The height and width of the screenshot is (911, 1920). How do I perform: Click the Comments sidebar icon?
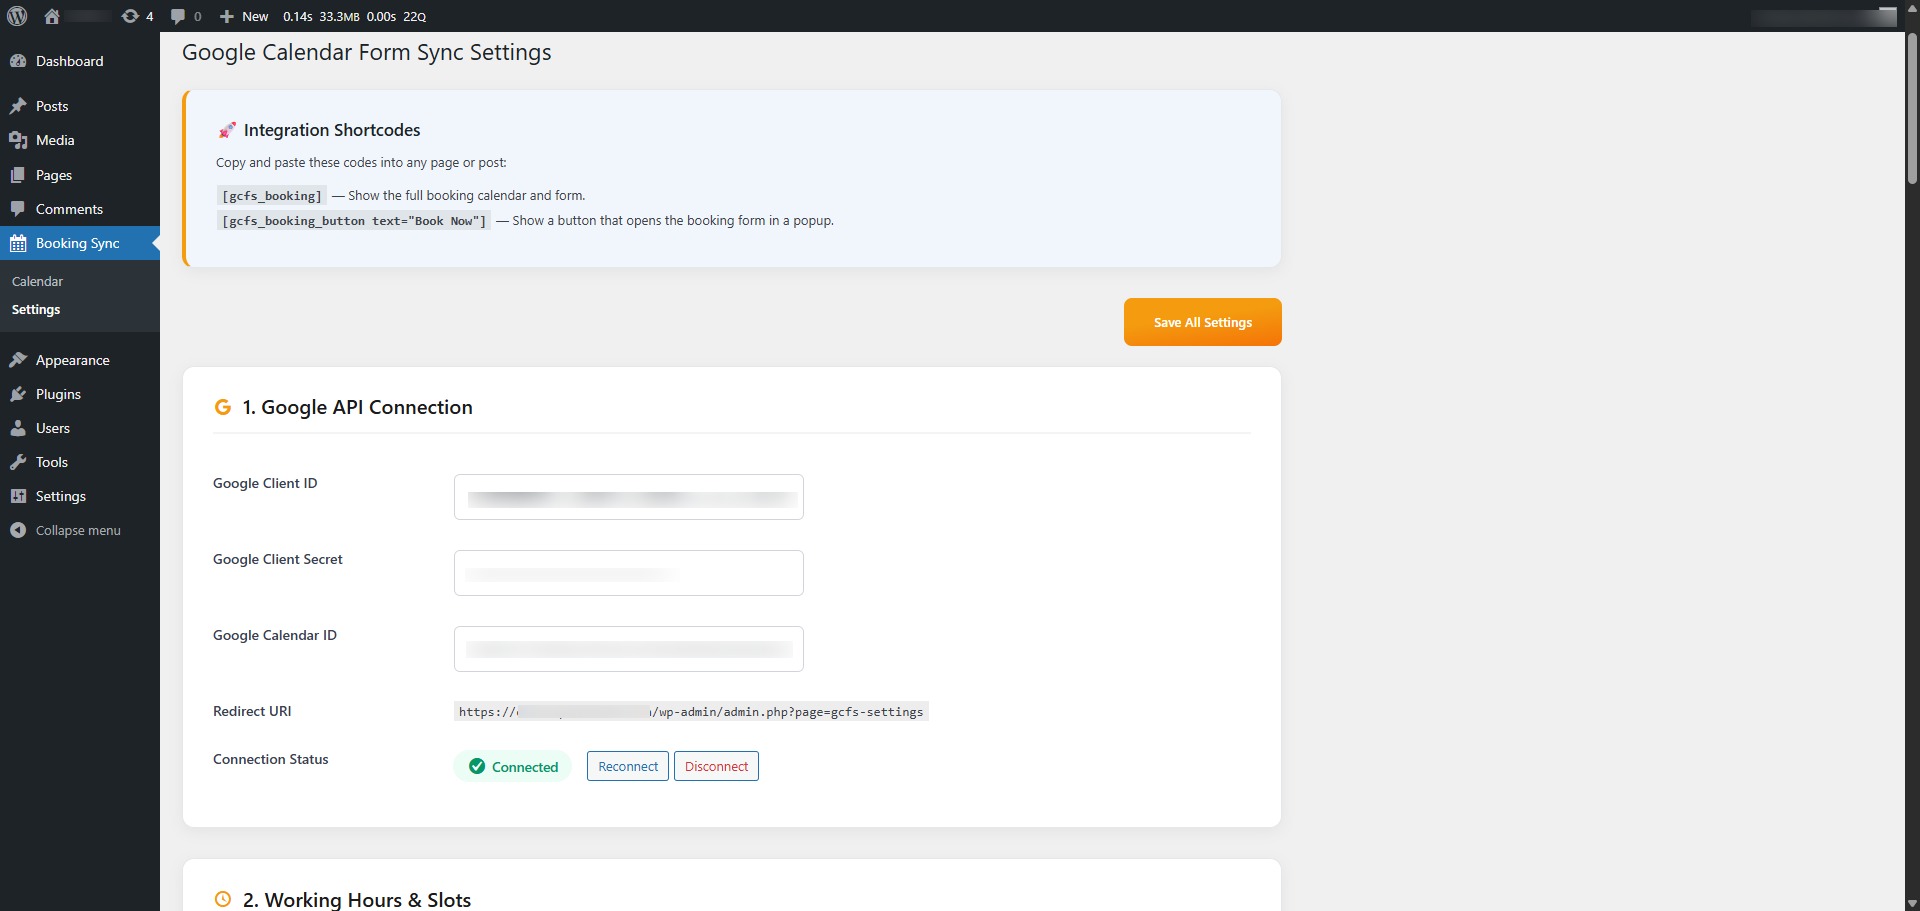tap(18, 209)
